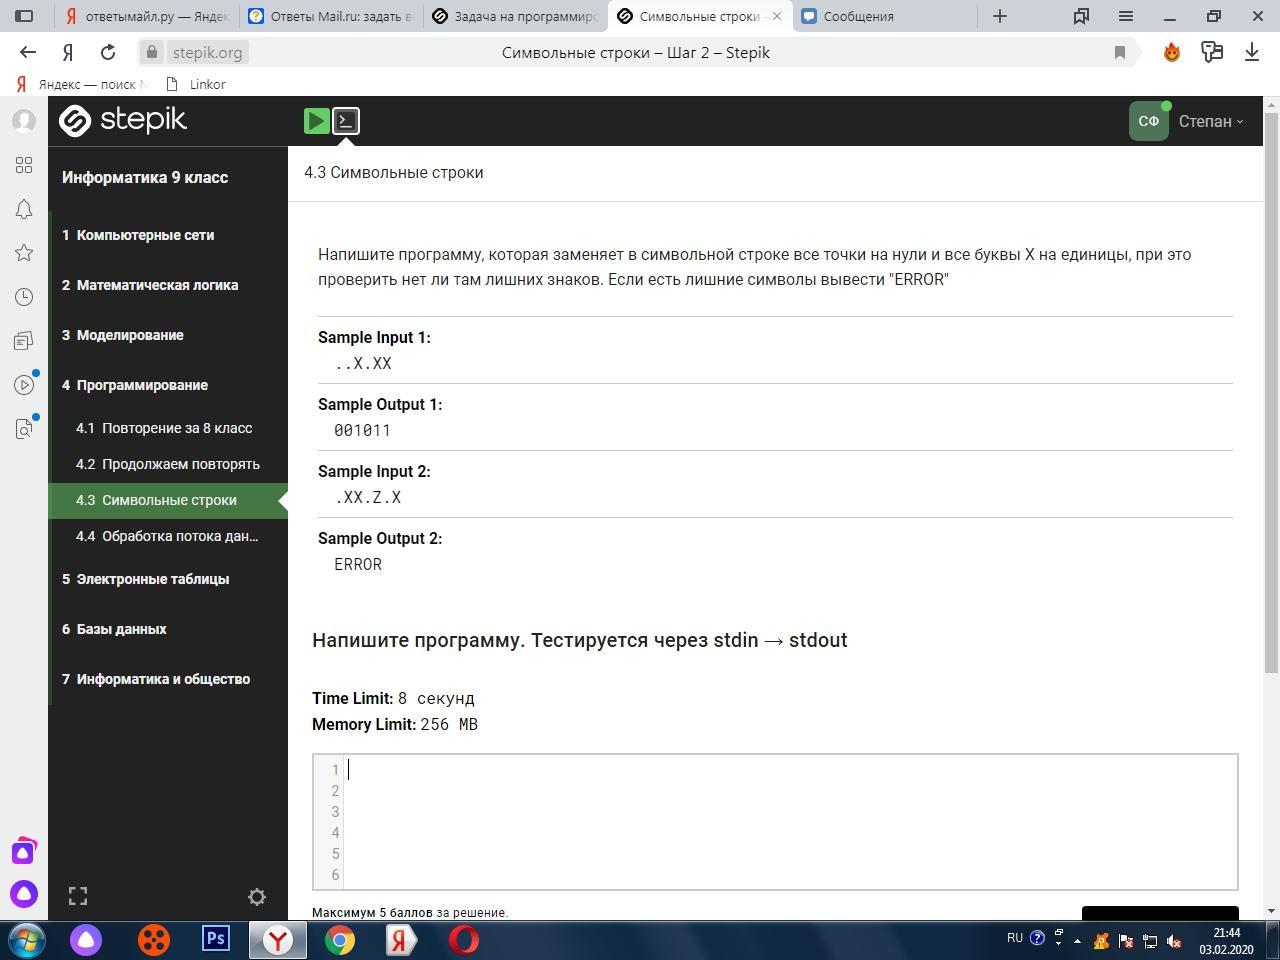
Task: Click the stepik.org address field
Action: pos(207,52)
